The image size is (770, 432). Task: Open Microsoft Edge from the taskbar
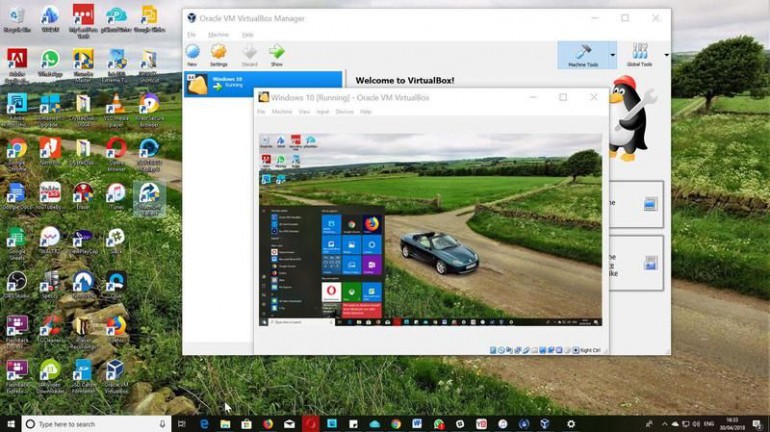pyautogui.click(x=204, y=424)
